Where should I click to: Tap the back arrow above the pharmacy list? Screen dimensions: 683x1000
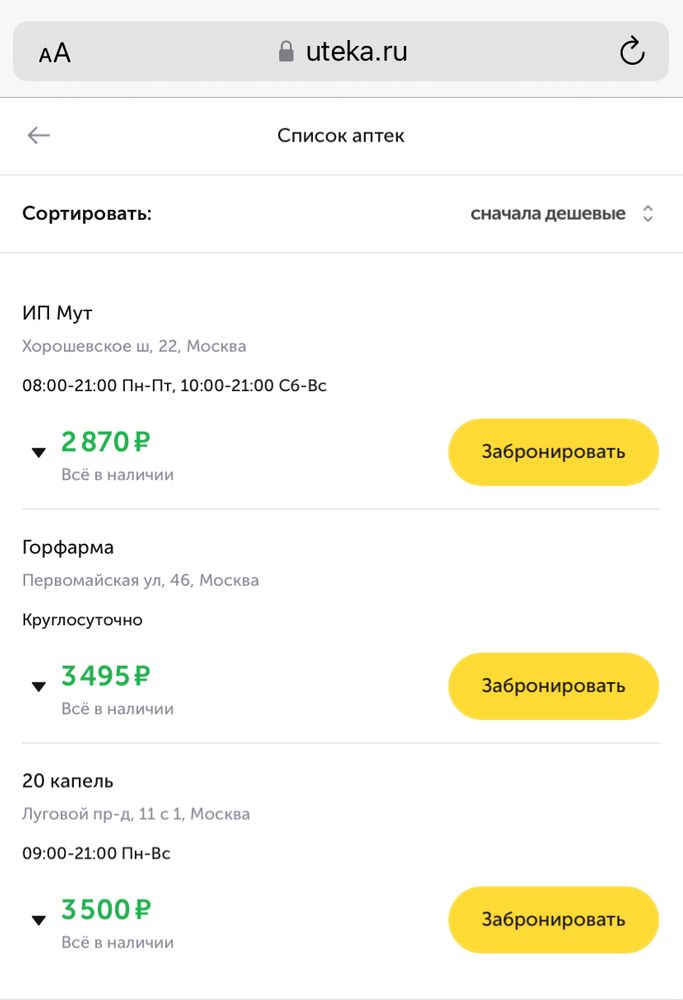[x=38, y=135]
